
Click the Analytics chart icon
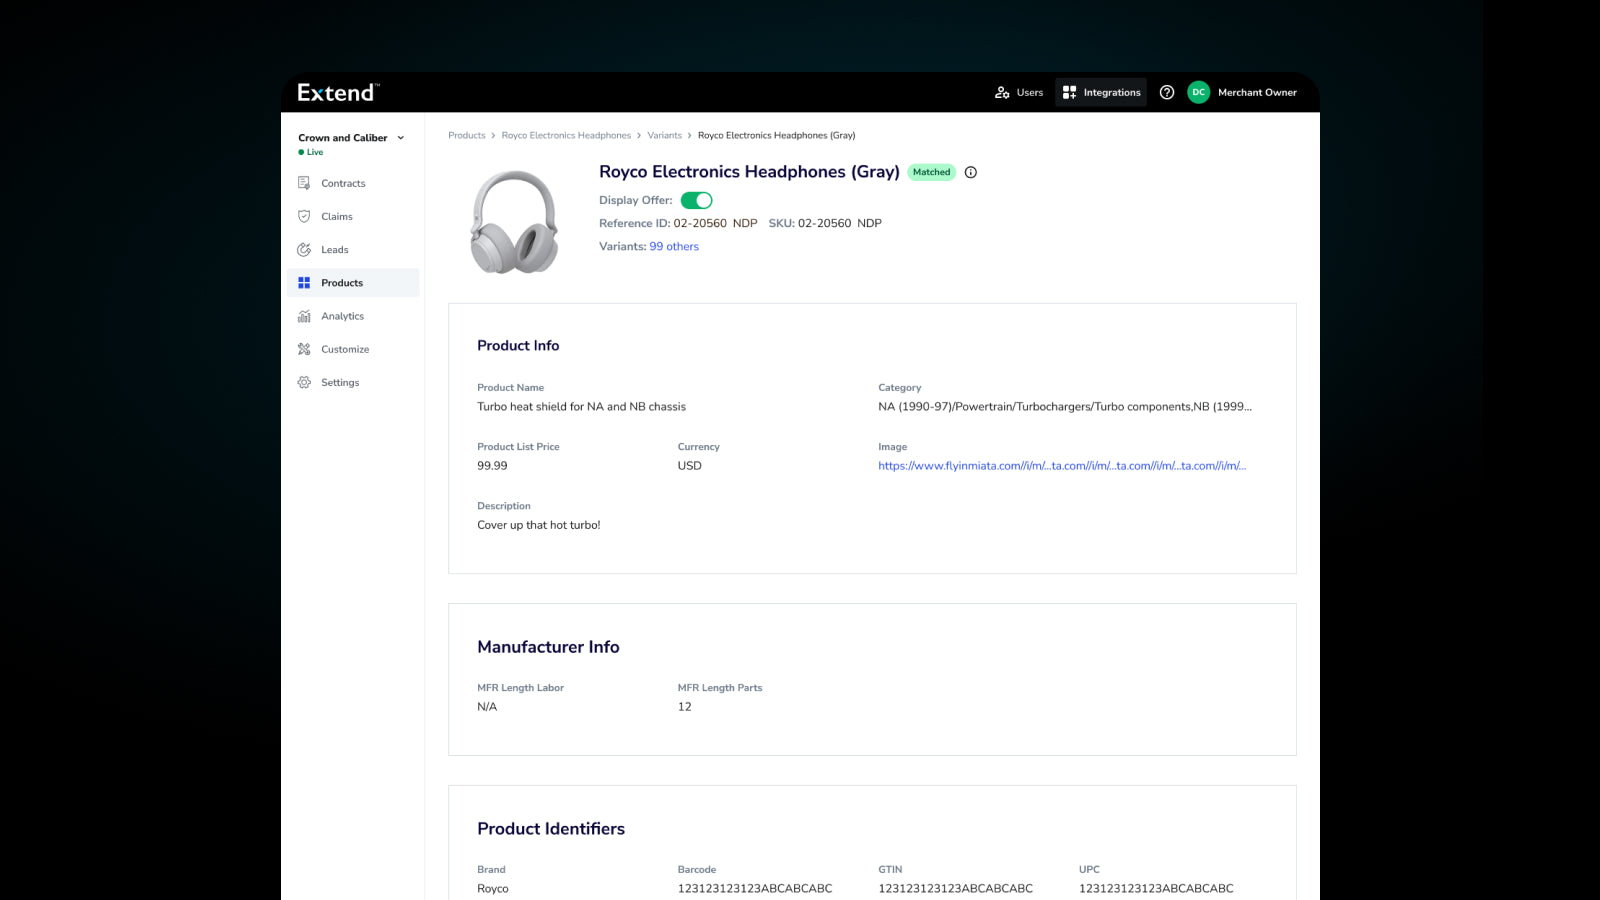coord(304,316)
